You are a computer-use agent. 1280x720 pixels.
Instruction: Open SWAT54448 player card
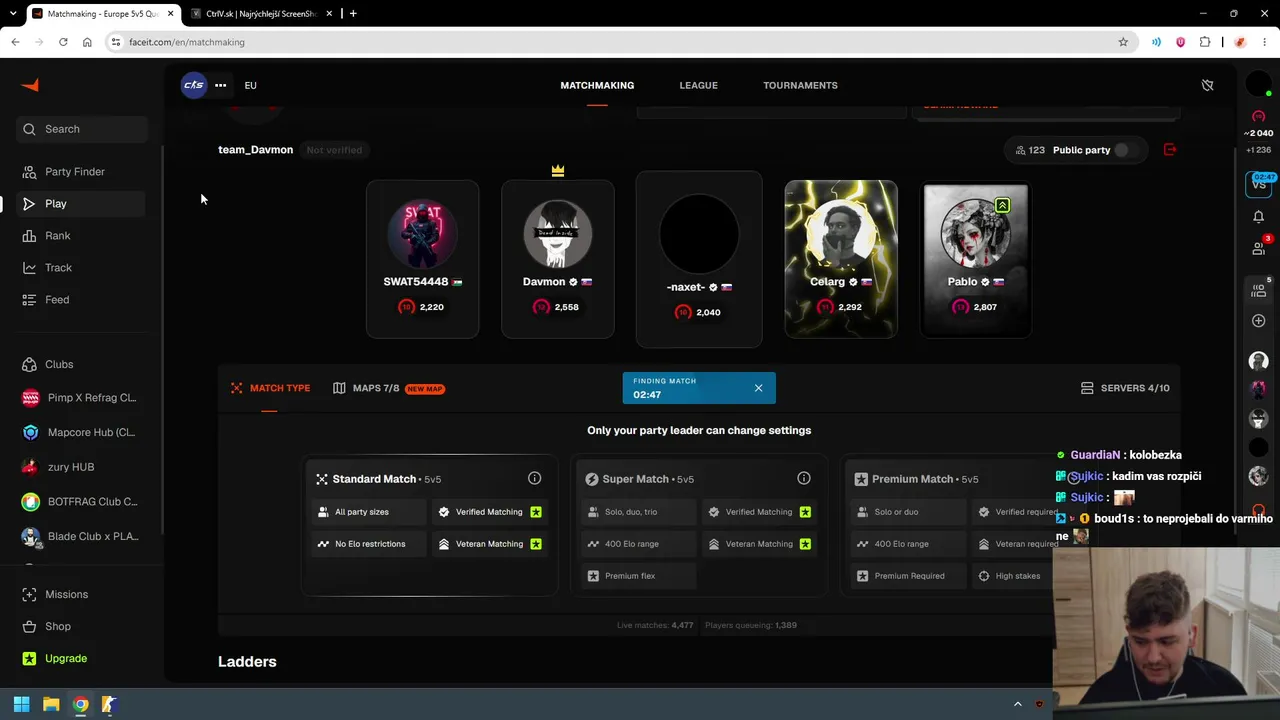pos(422,259)
